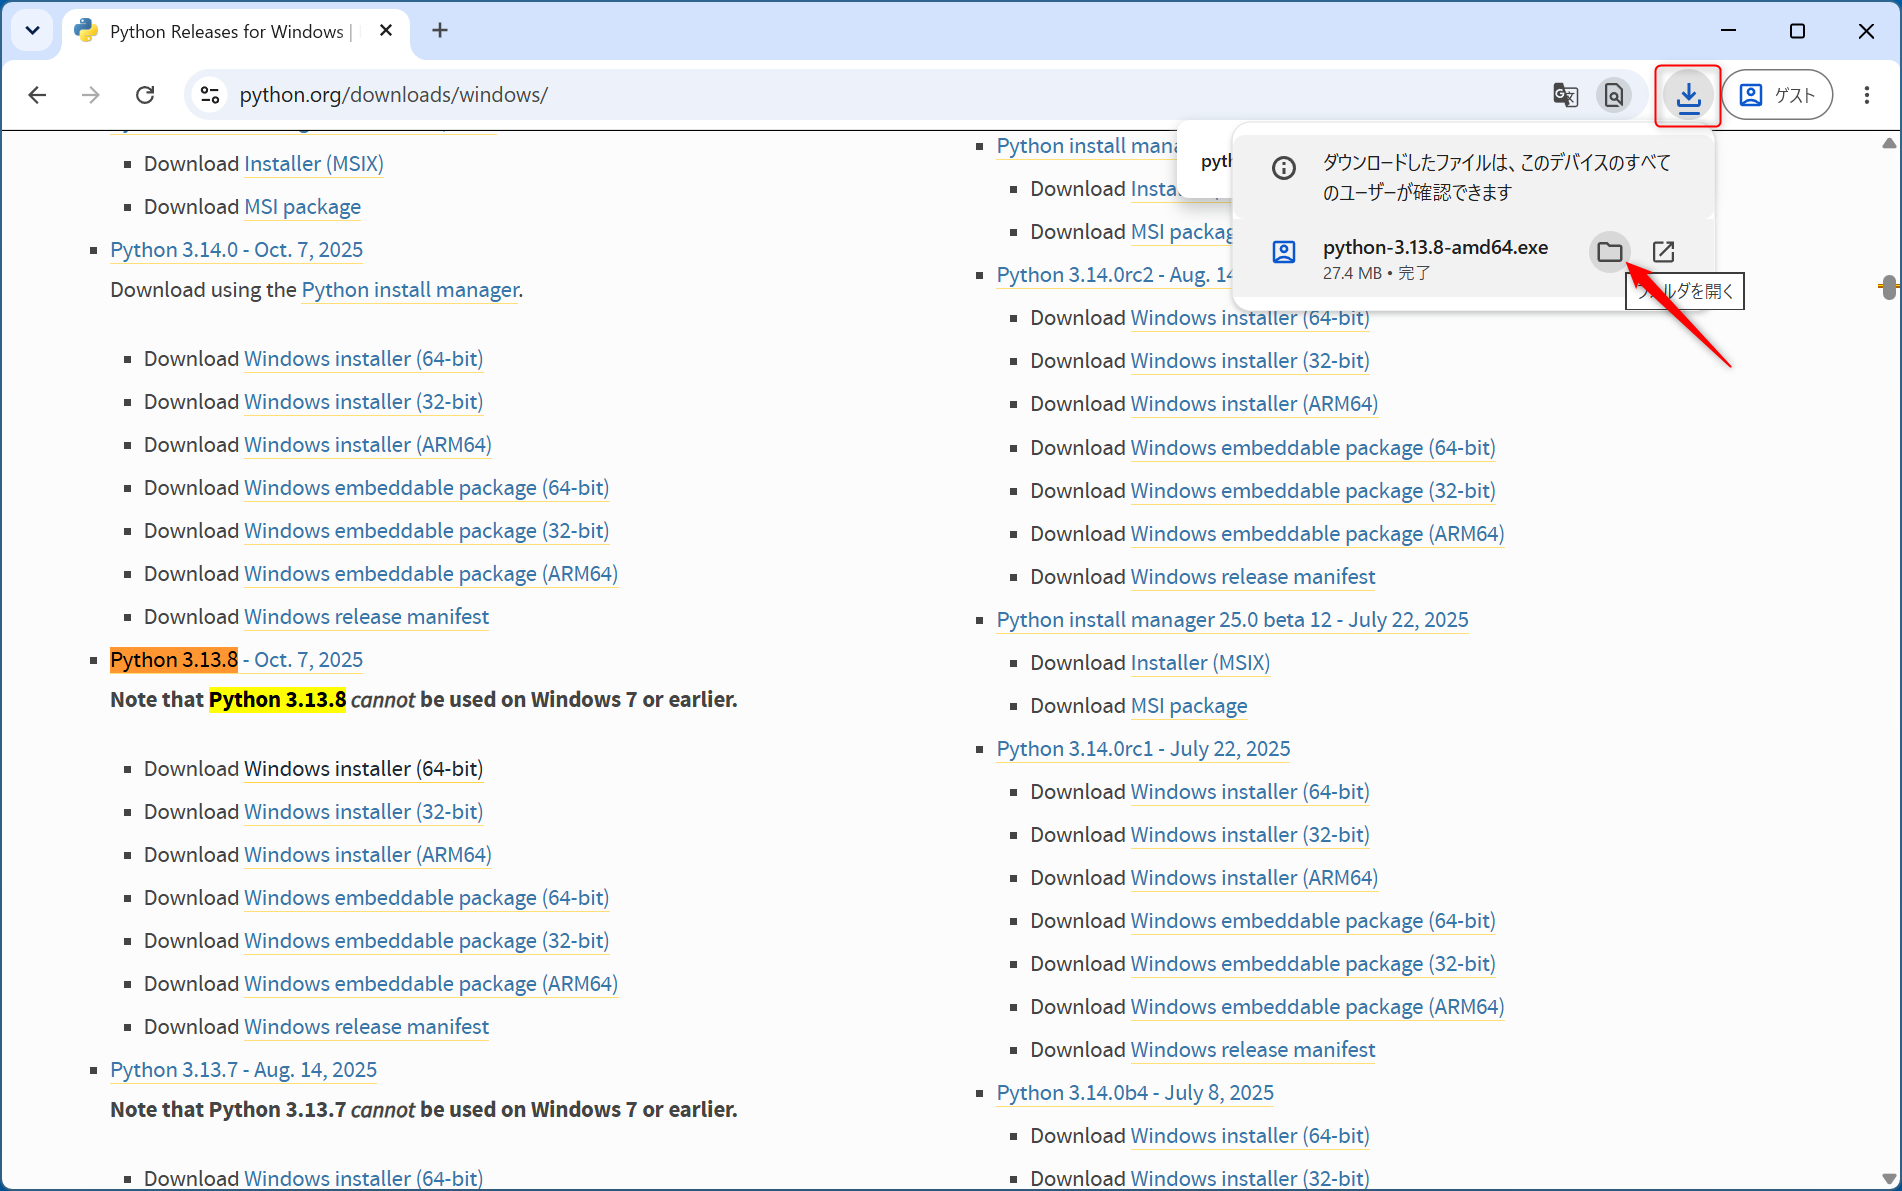Click the page scrollbar down arrow

(1889, 1178)
